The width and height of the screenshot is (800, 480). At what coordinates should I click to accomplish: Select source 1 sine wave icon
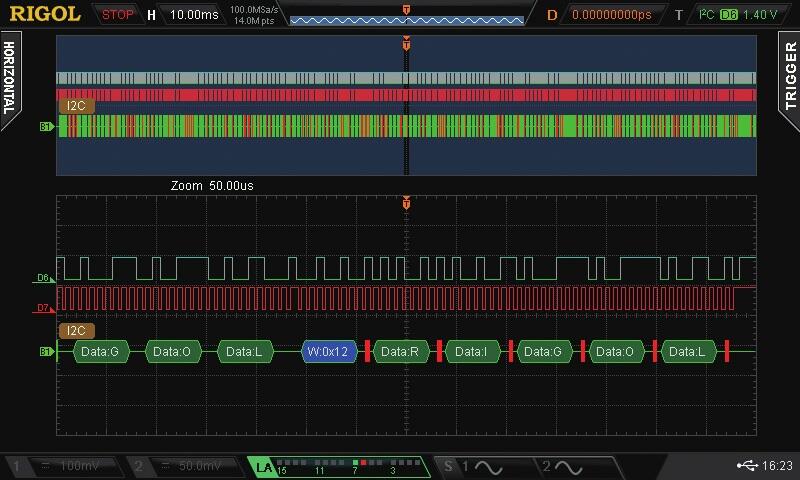pyautogui.click(x=477, y=467)
